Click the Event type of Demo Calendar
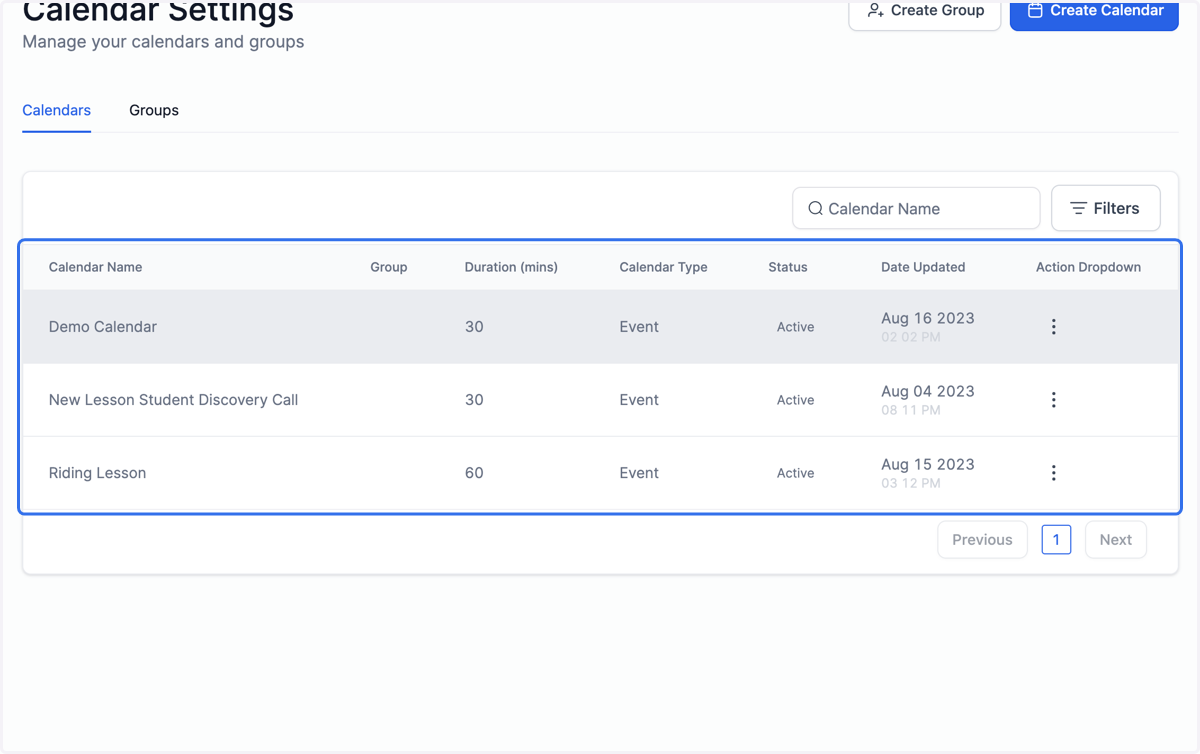The image size is (1200, 754). pos(639,327)
